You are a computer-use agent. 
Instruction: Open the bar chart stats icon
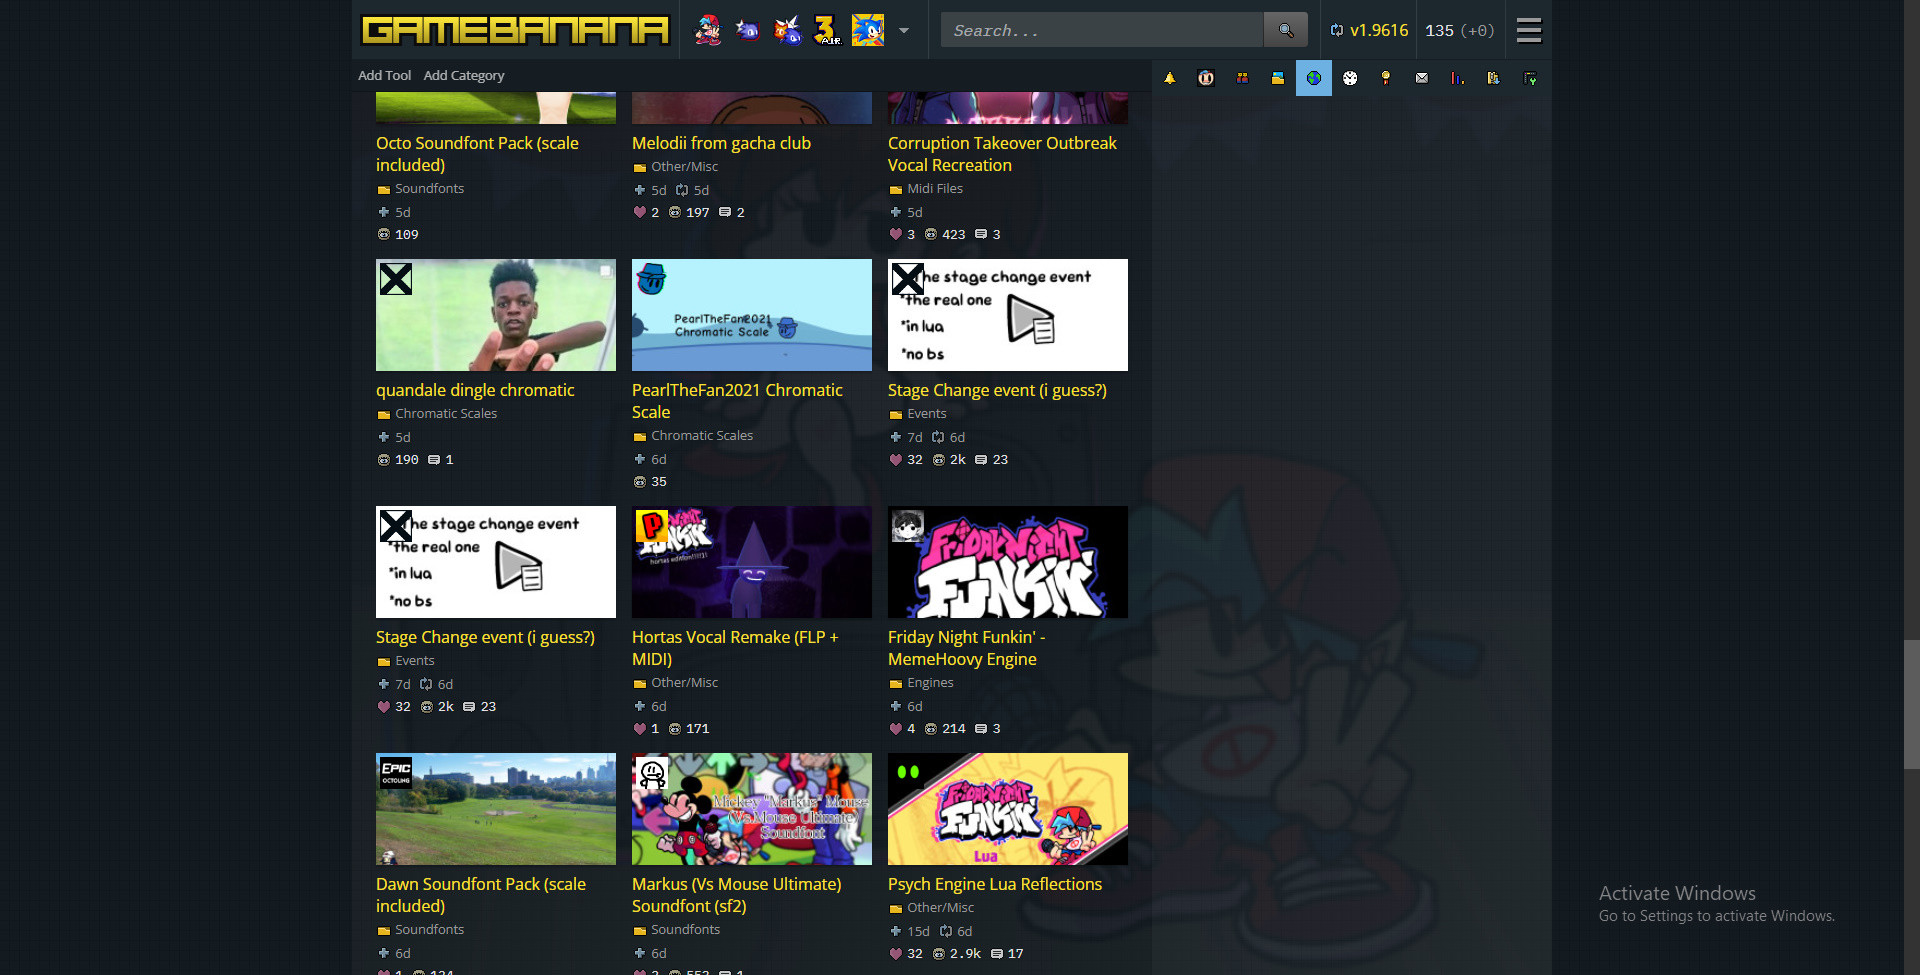coord(1457,78)
